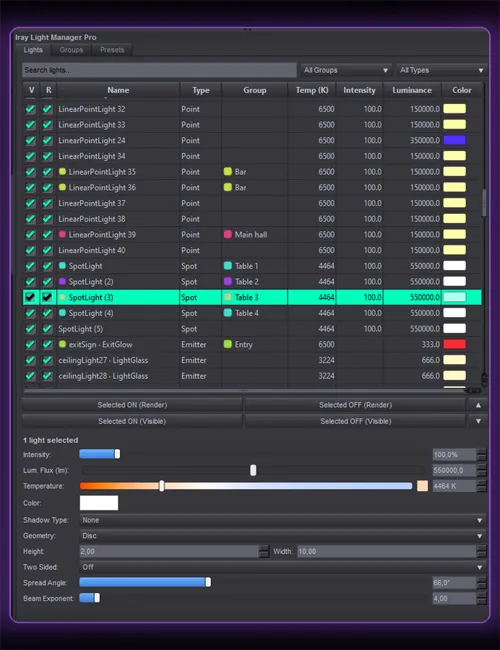Viewport: 500px width, 650px height.
Task: Click the 4464 K temperature value field
Action: click(454, 486)
